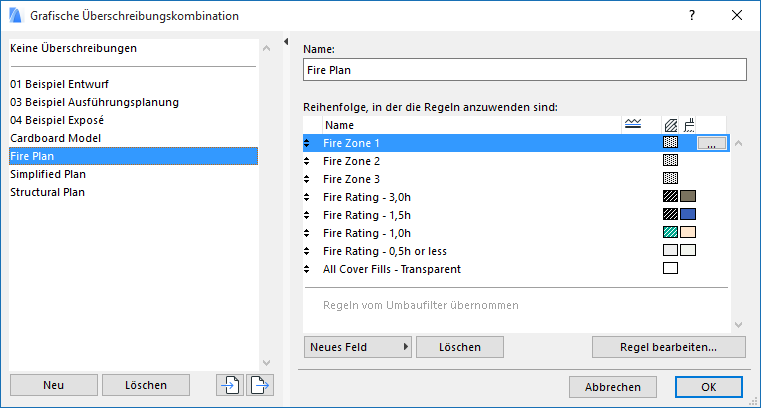Click the export combination icon

[x=258, y=385]
